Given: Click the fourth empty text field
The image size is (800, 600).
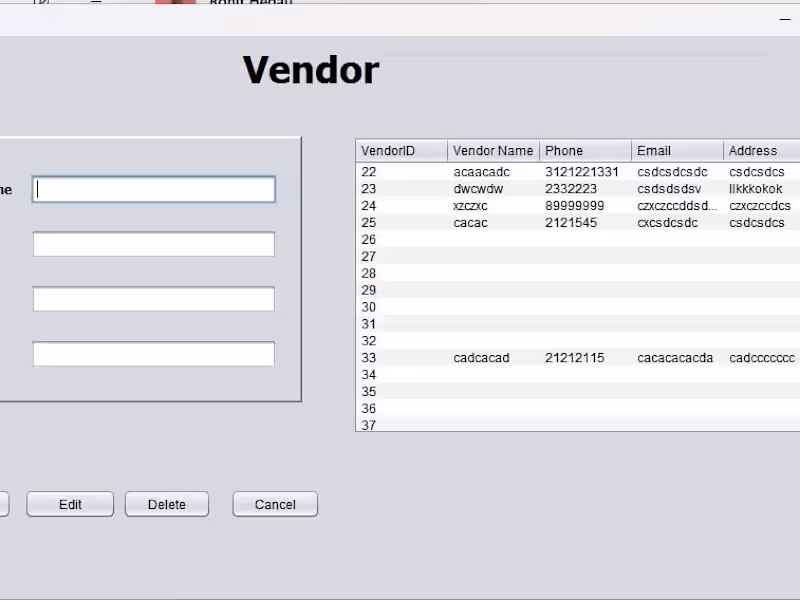Looking at the screenshot, I should (154, 354).
